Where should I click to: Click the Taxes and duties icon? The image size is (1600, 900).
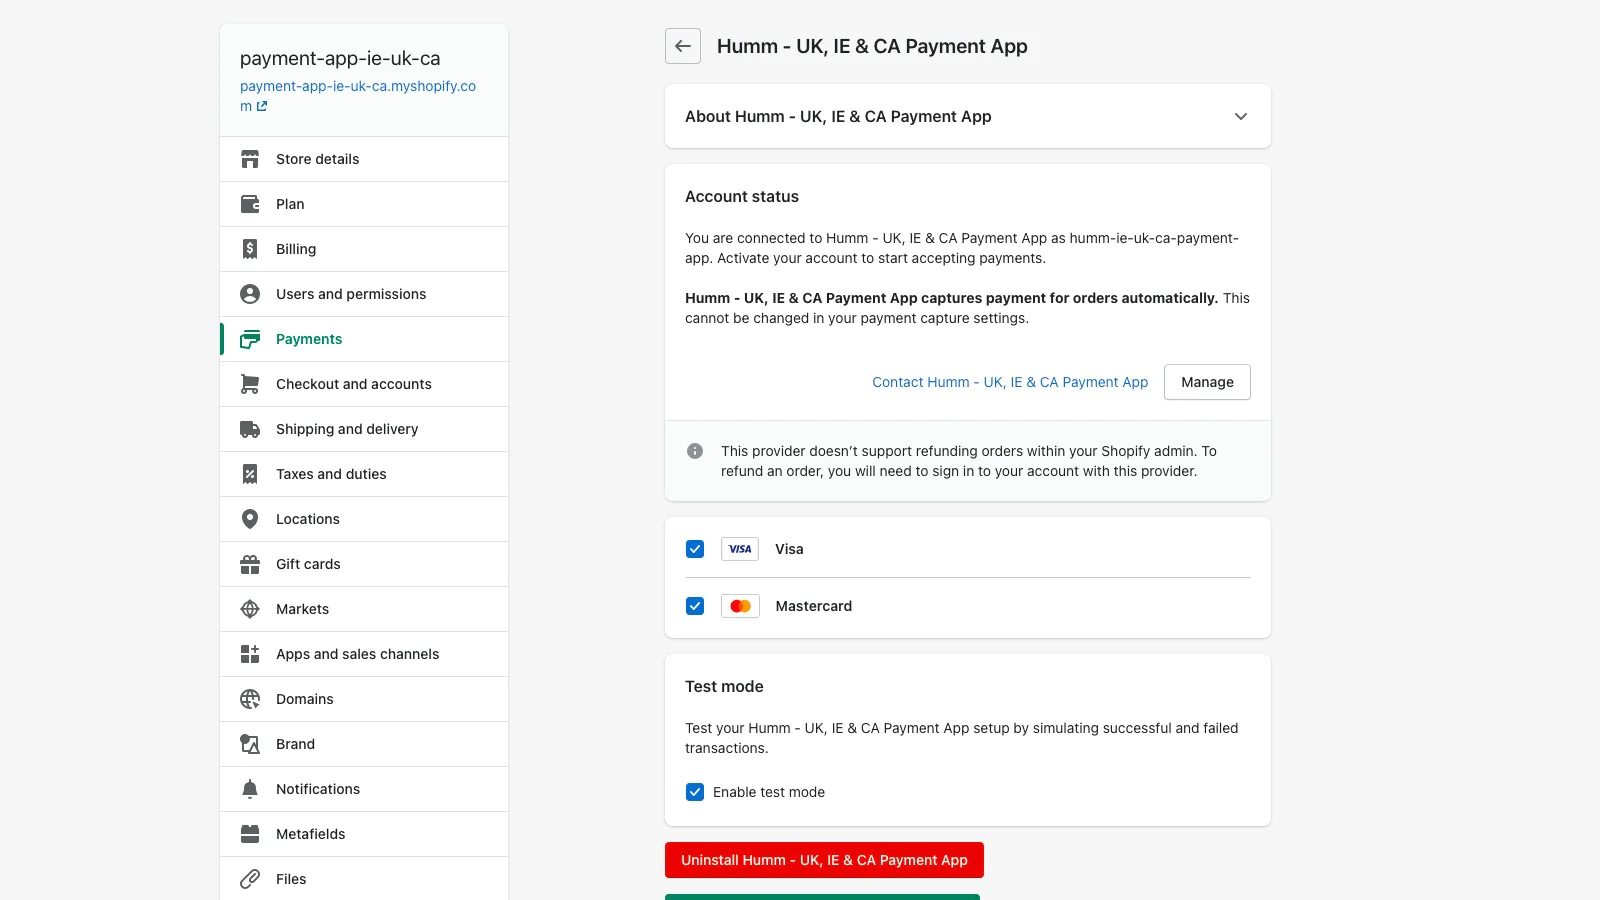point(250,474)
